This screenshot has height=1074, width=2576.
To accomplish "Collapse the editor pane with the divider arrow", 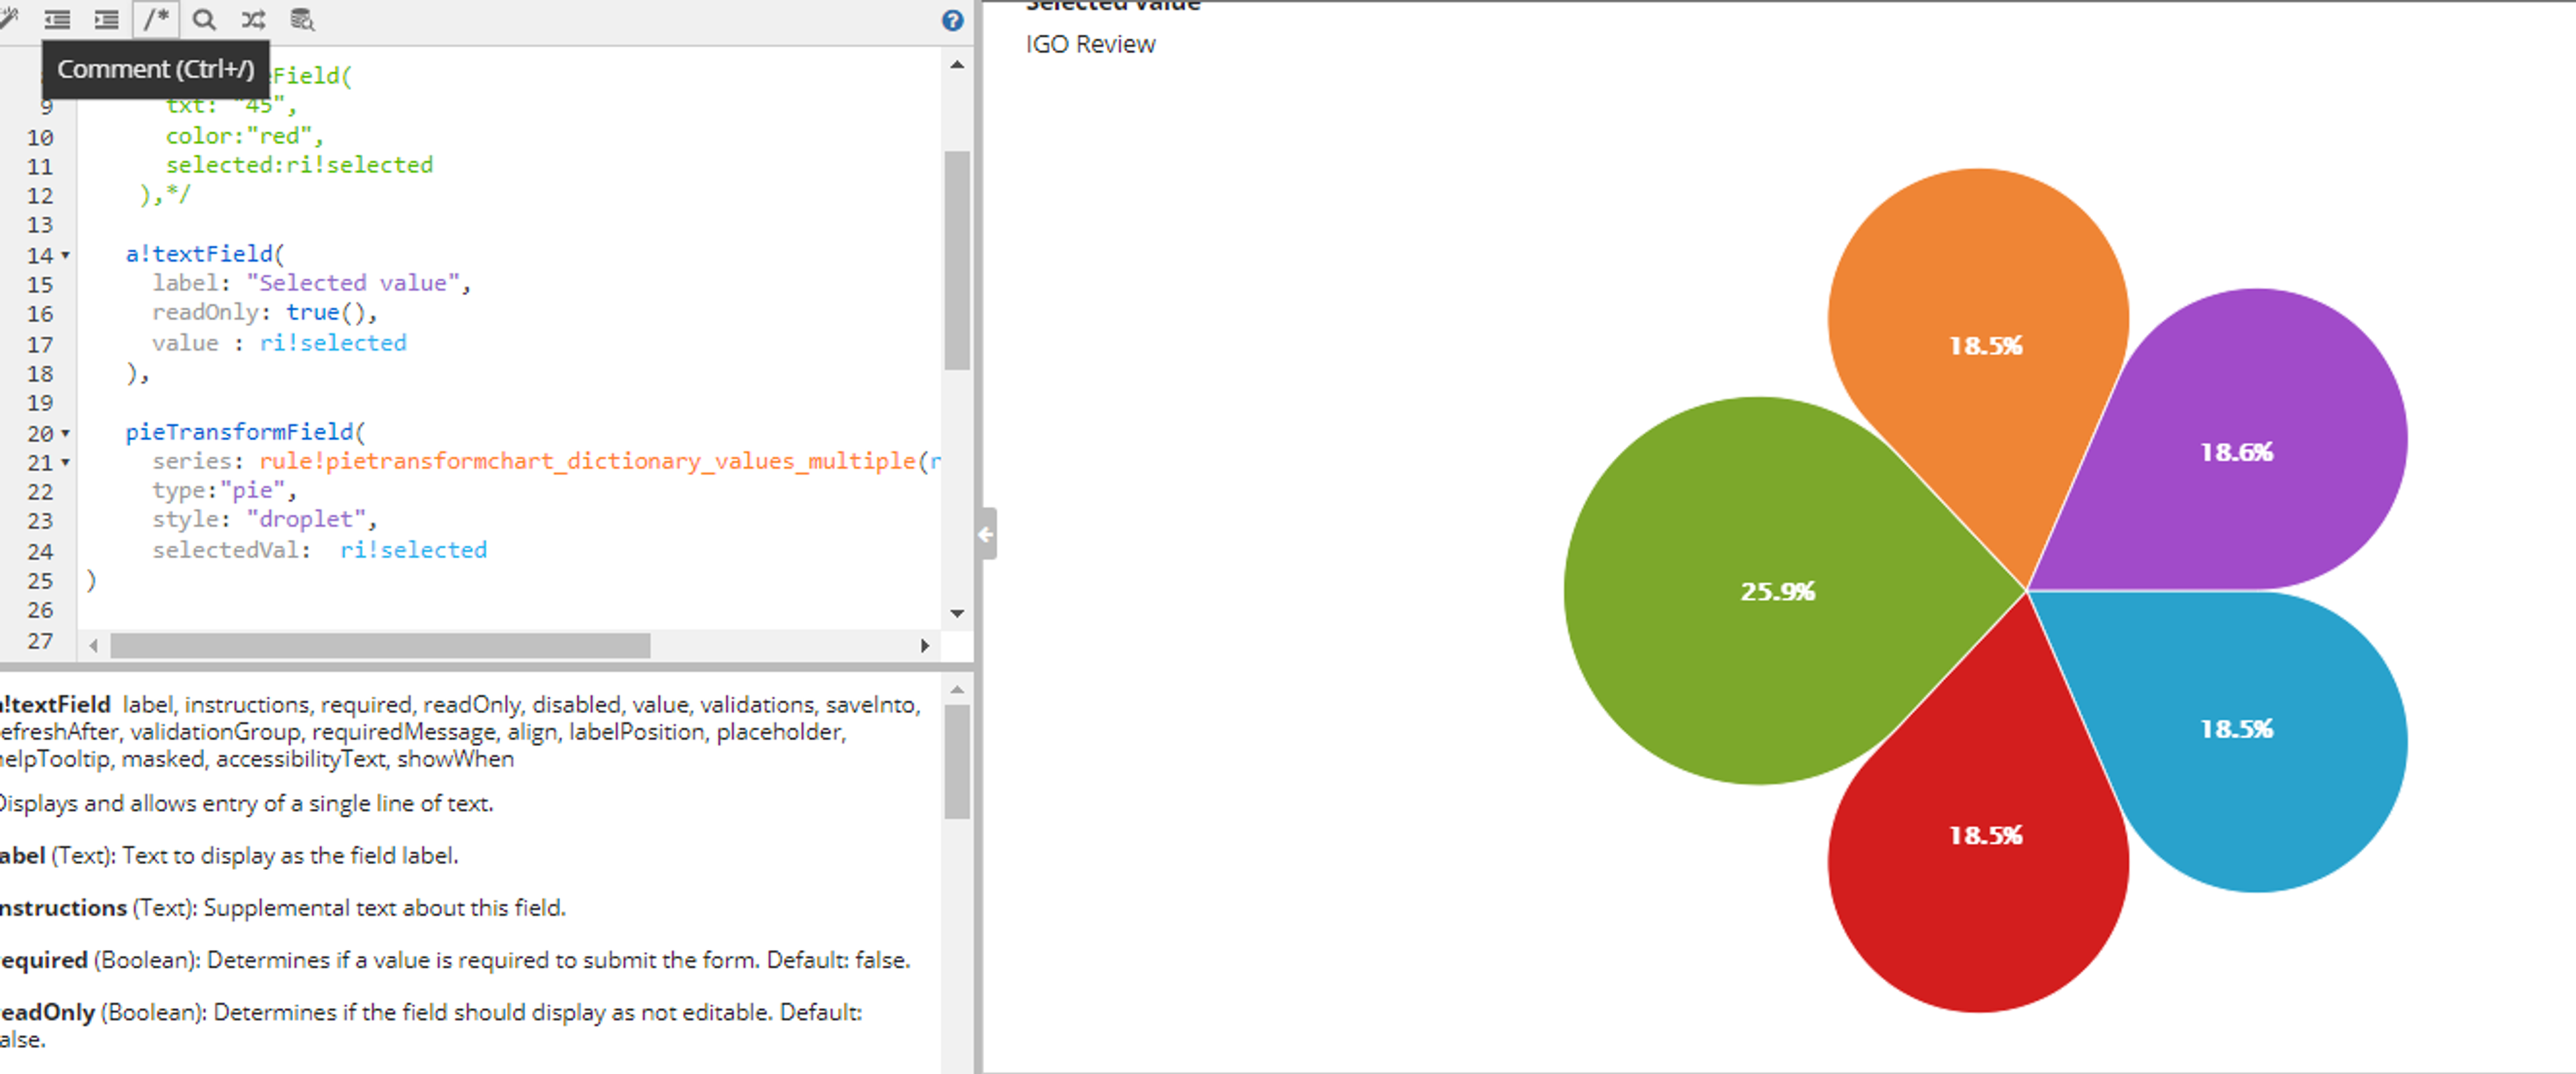I will tap(986, 534).
